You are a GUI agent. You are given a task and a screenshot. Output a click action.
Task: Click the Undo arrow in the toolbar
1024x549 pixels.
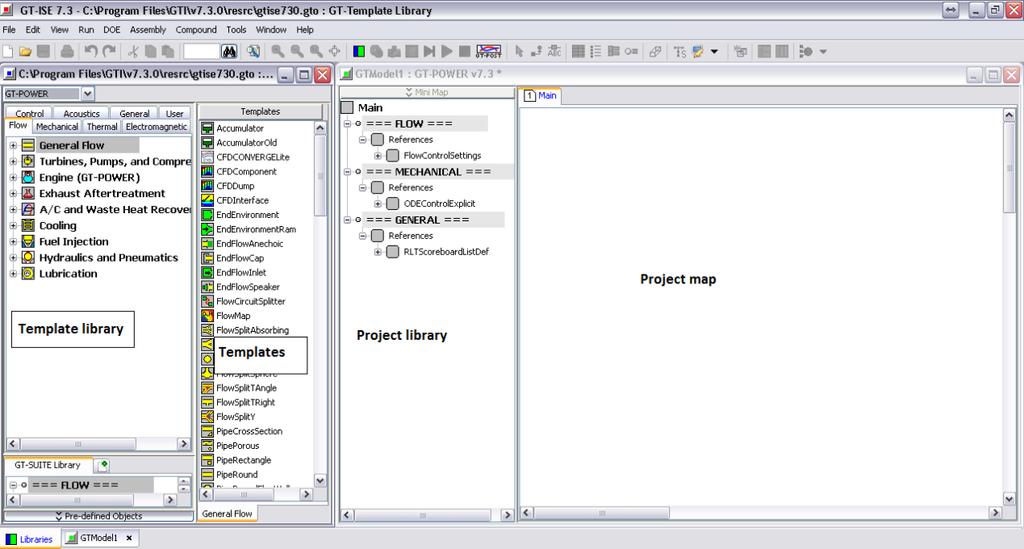(x=91, y=51)
